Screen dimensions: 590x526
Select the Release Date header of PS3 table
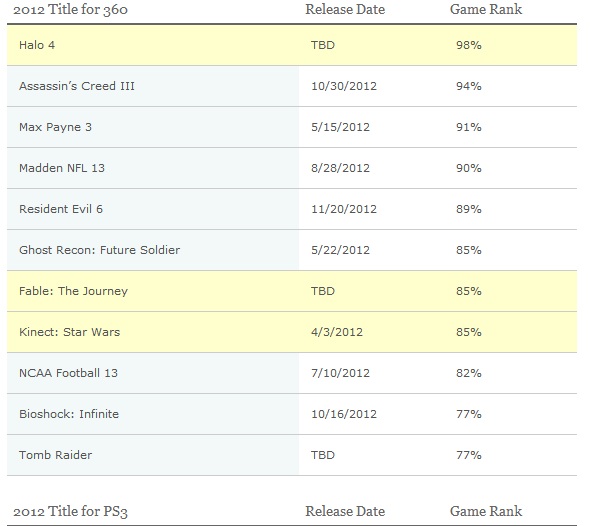point(345,511)
